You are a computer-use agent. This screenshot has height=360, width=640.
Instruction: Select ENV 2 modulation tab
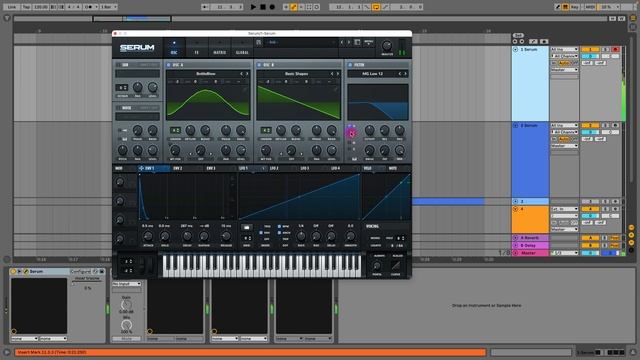tap(178, 168)
